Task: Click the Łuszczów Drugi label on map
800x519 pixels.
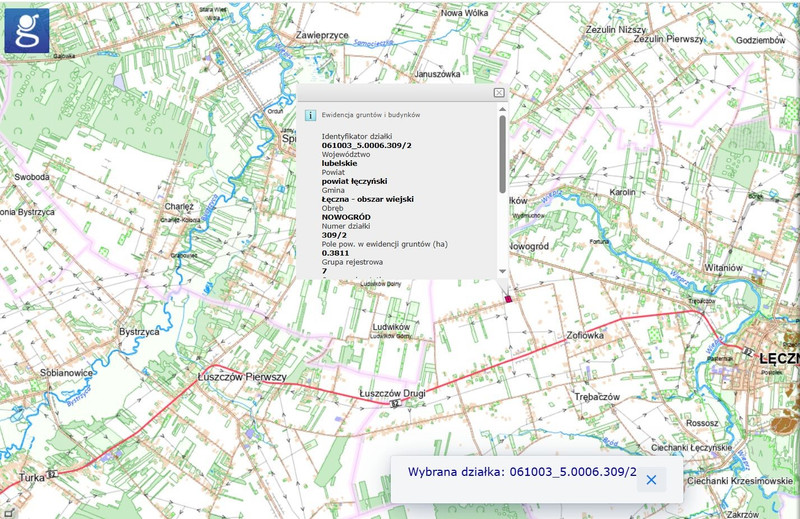Action: pos(392,394)
